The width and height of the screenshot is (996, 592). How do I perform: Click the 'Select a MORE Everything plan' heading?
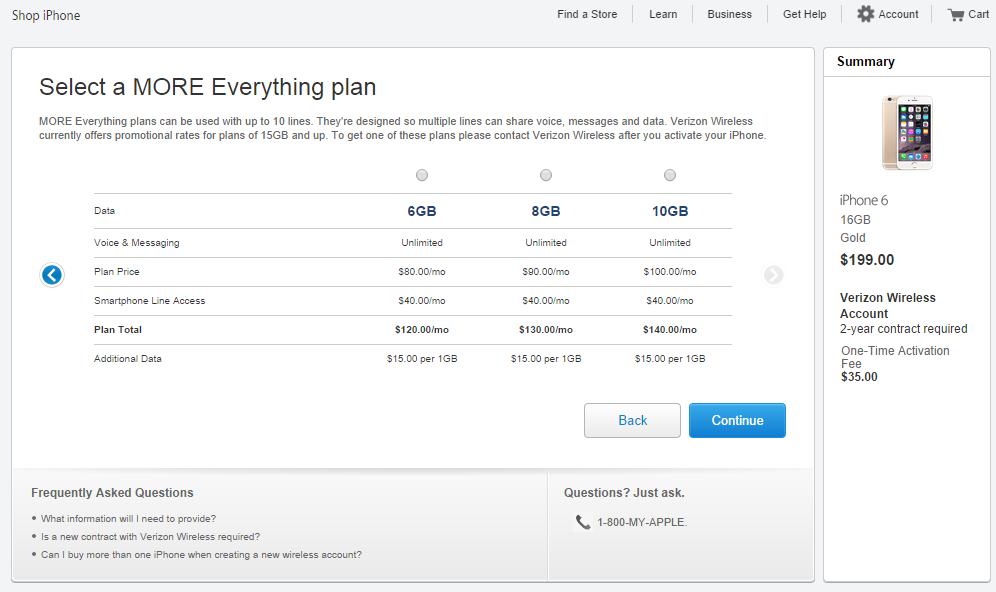pyautogui.click(x=207, y=87)
